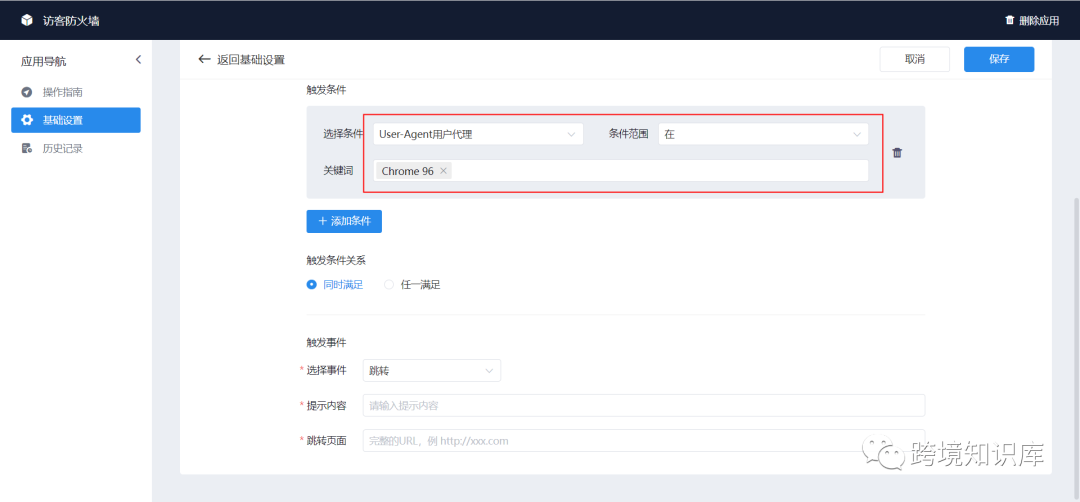Image resolution: width=1080 pixels, height=502 pixels.
Task: Click the back arrow next to 返回基础设置
Action: pyautogui.click(x=204, y=59)
